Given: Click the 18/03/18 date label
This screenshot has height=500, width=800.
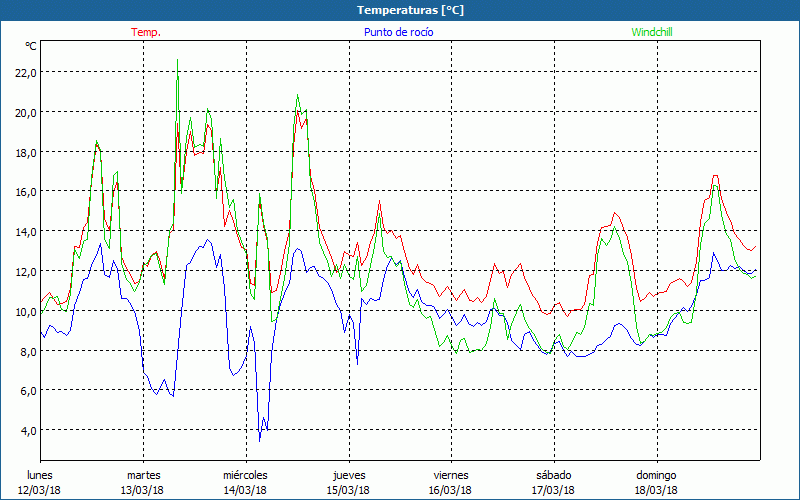Looking at the screenshot, I should click(x=656, y=490).
